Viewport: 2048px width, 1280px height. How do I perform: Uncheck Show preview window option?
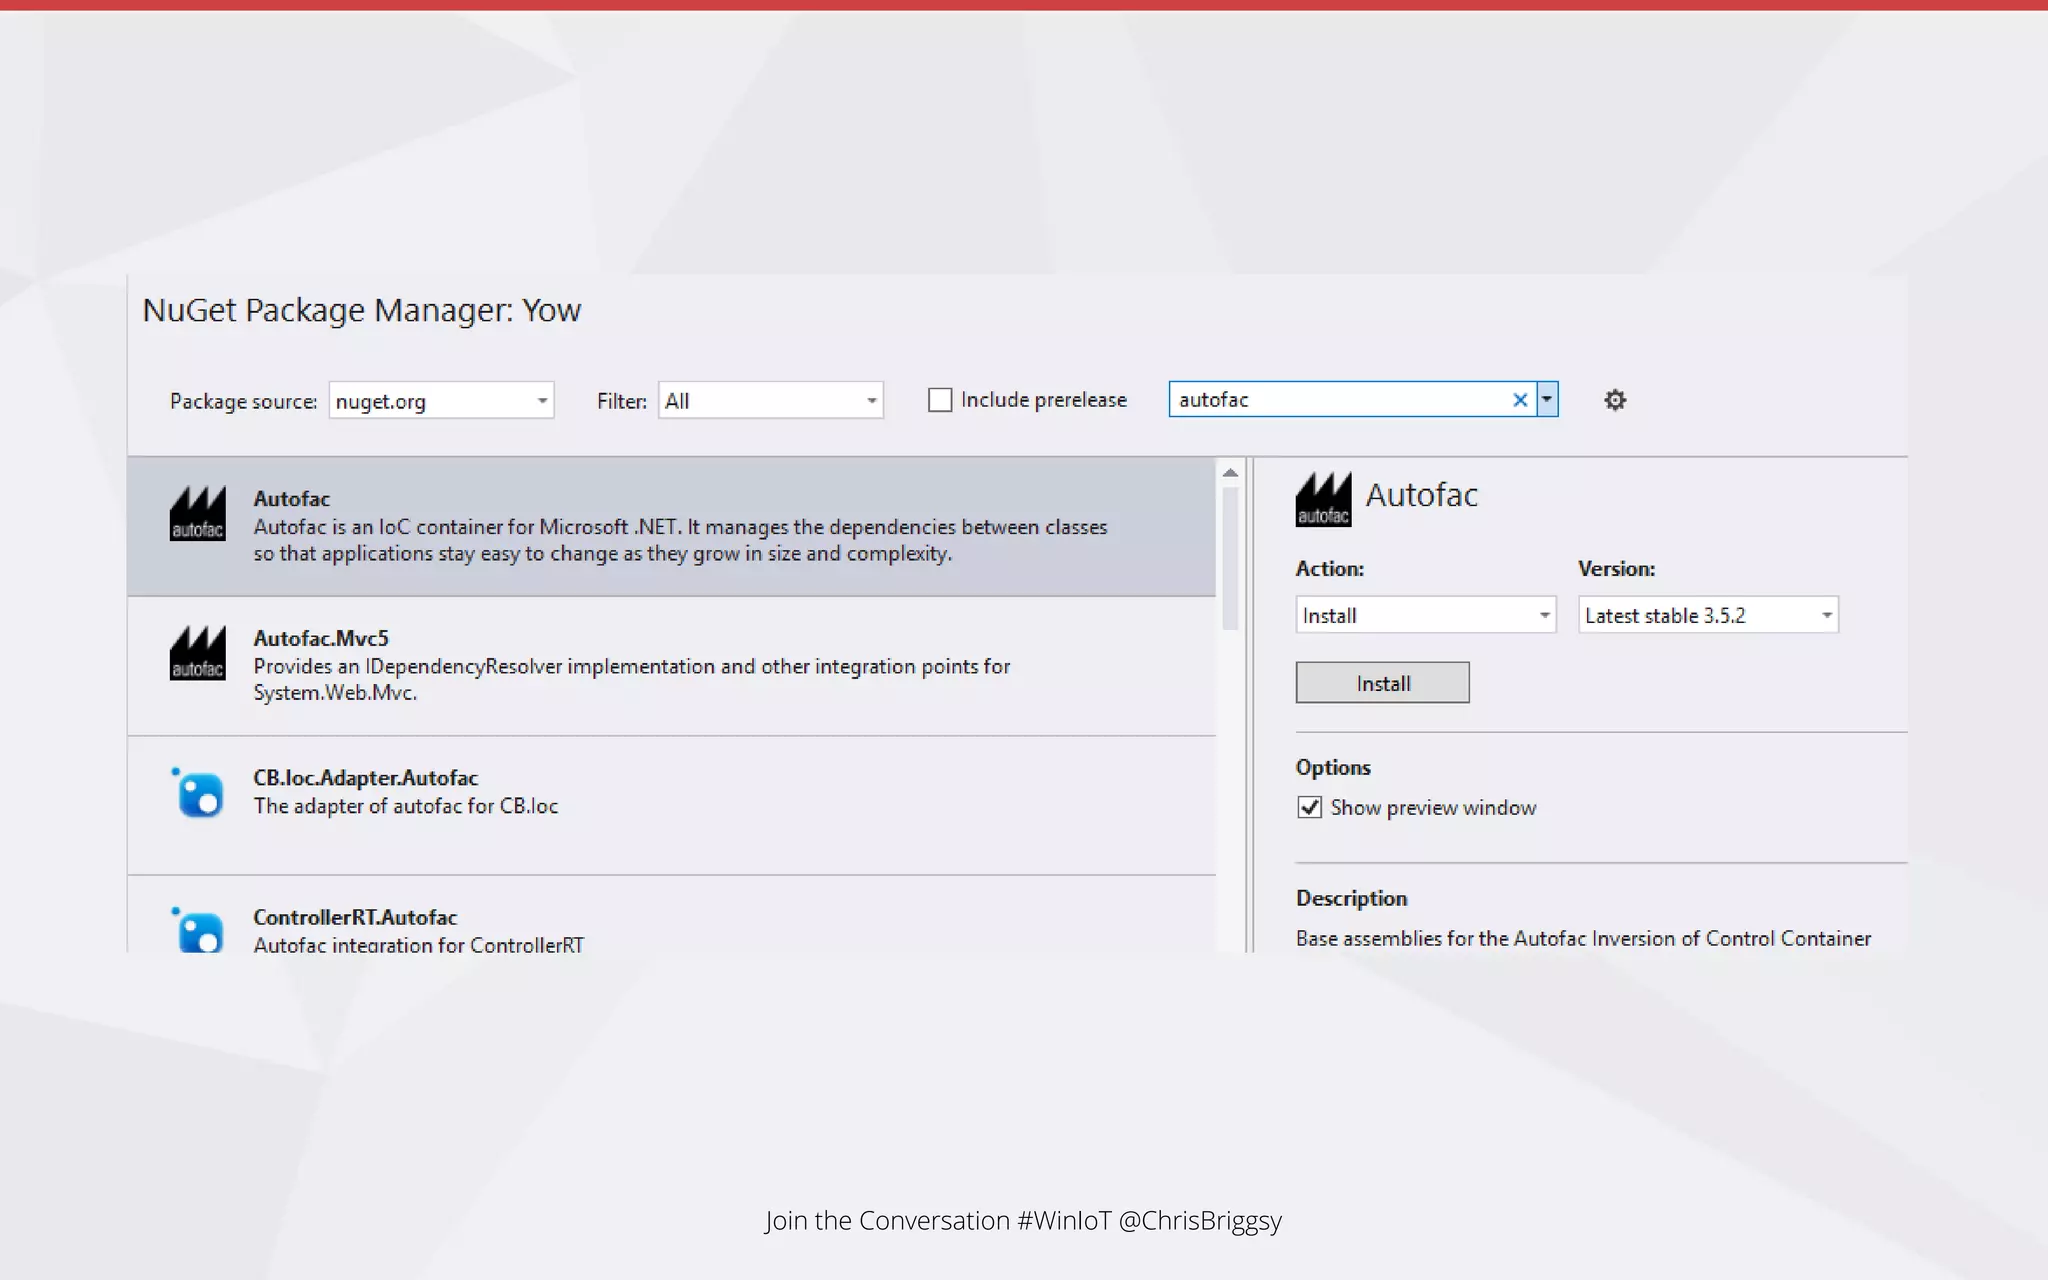[1309, 807]
